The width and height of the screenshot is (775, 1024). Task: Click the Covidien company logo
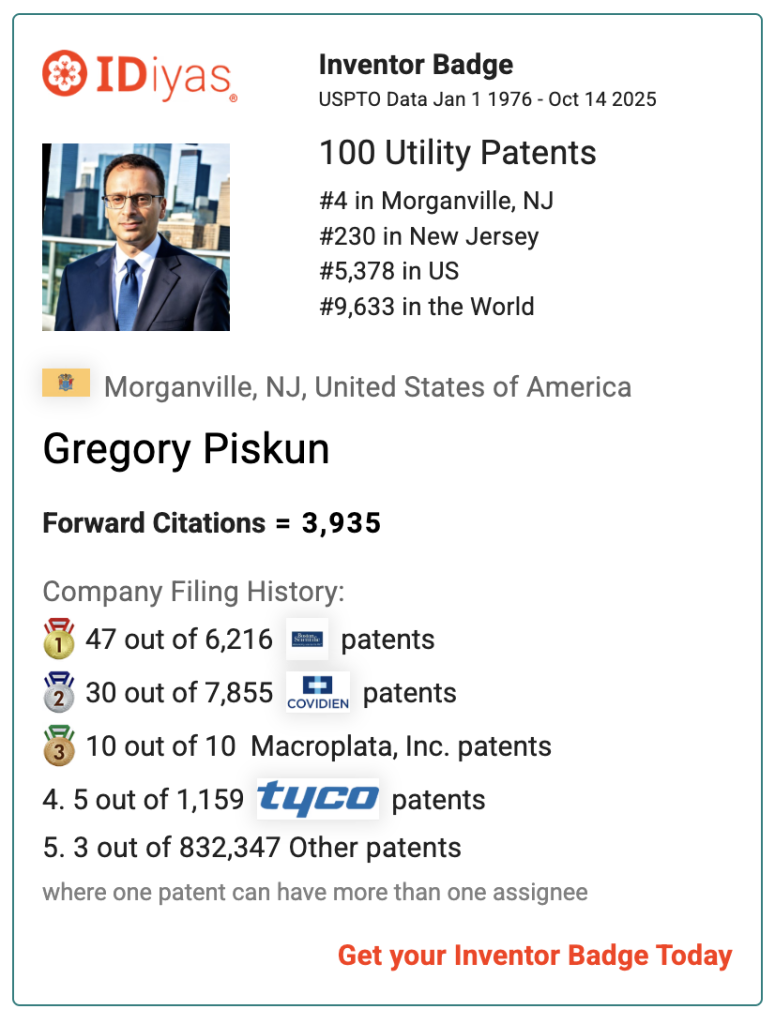pos(318,692)
